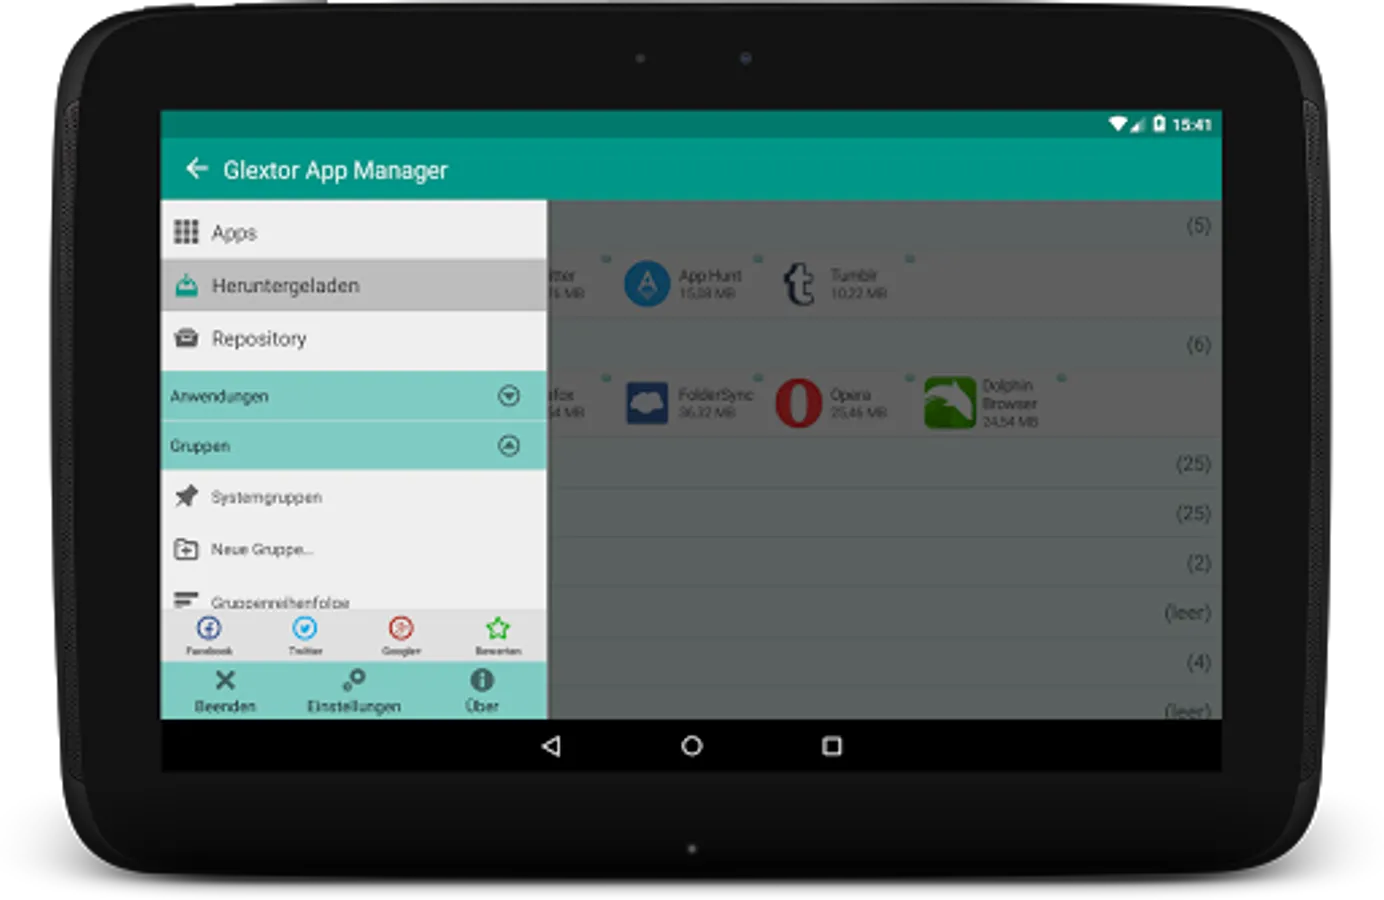Viewport: 1384px width, 900px height.
Task: Tap the back arrow in title bar
Action: 197,169
